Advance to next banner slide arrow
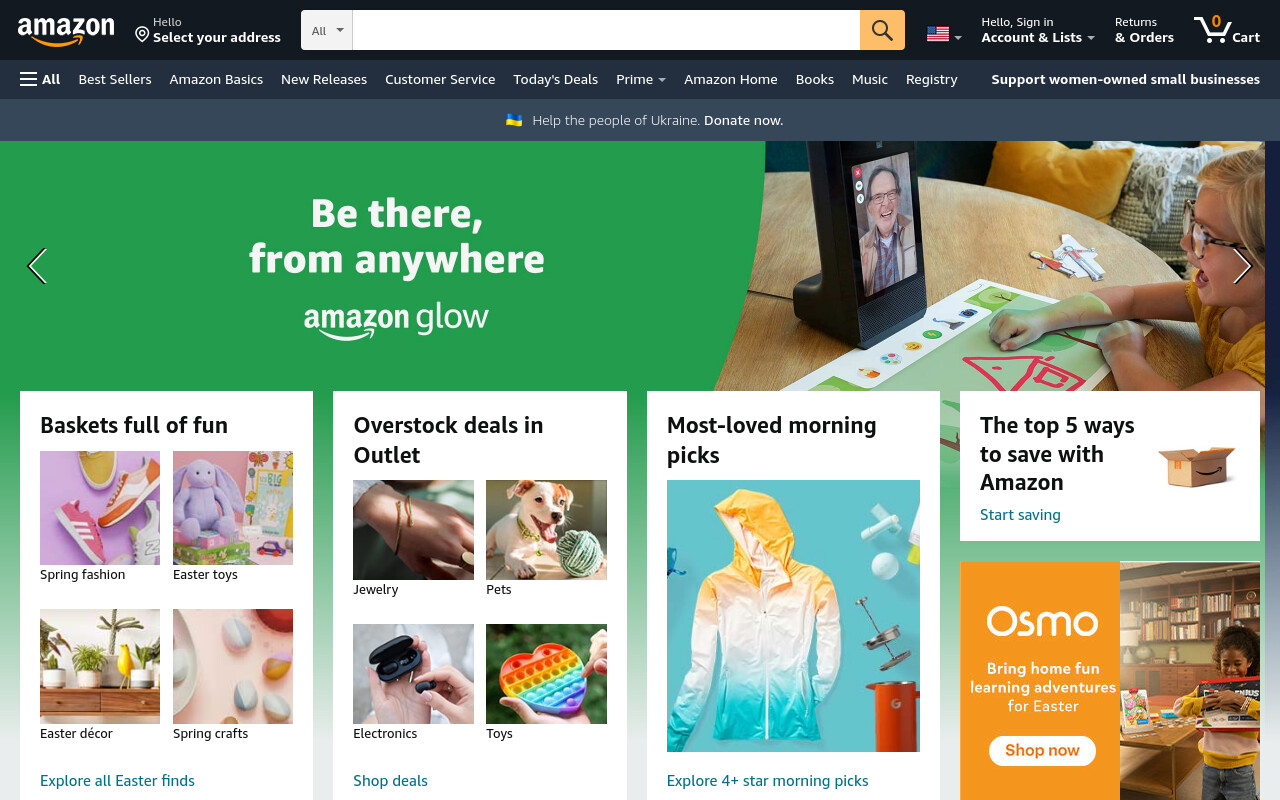1280x800 pixels. click(x=1242, y=266)
